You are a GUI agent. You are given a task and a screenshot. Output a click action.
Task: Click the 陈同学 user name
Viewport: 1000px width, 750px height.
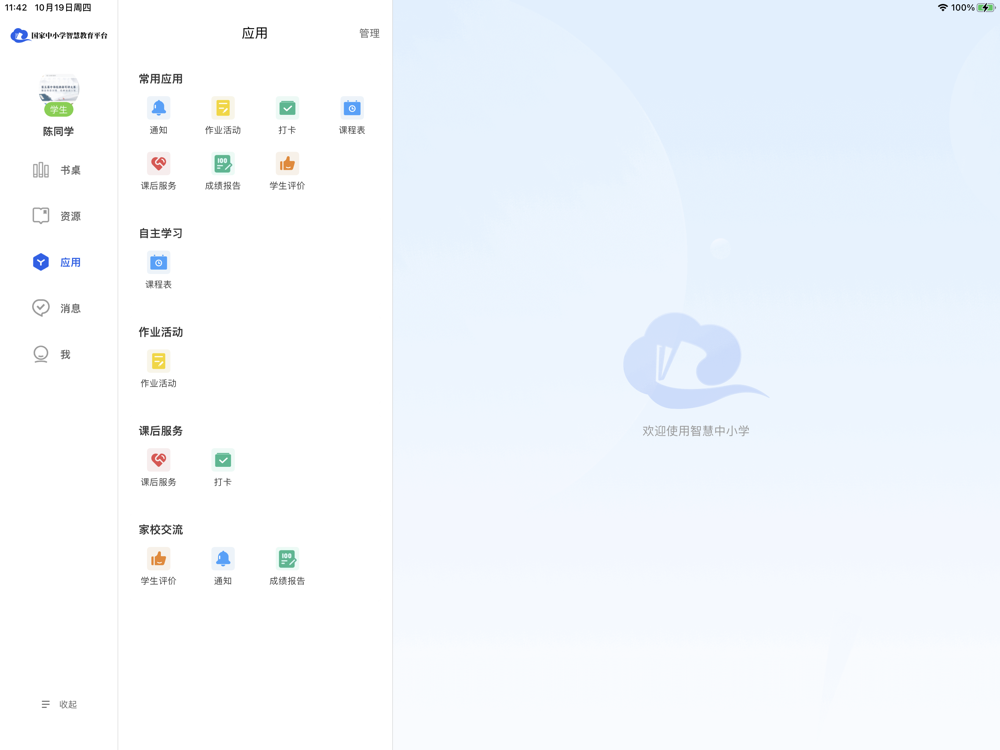58,131
